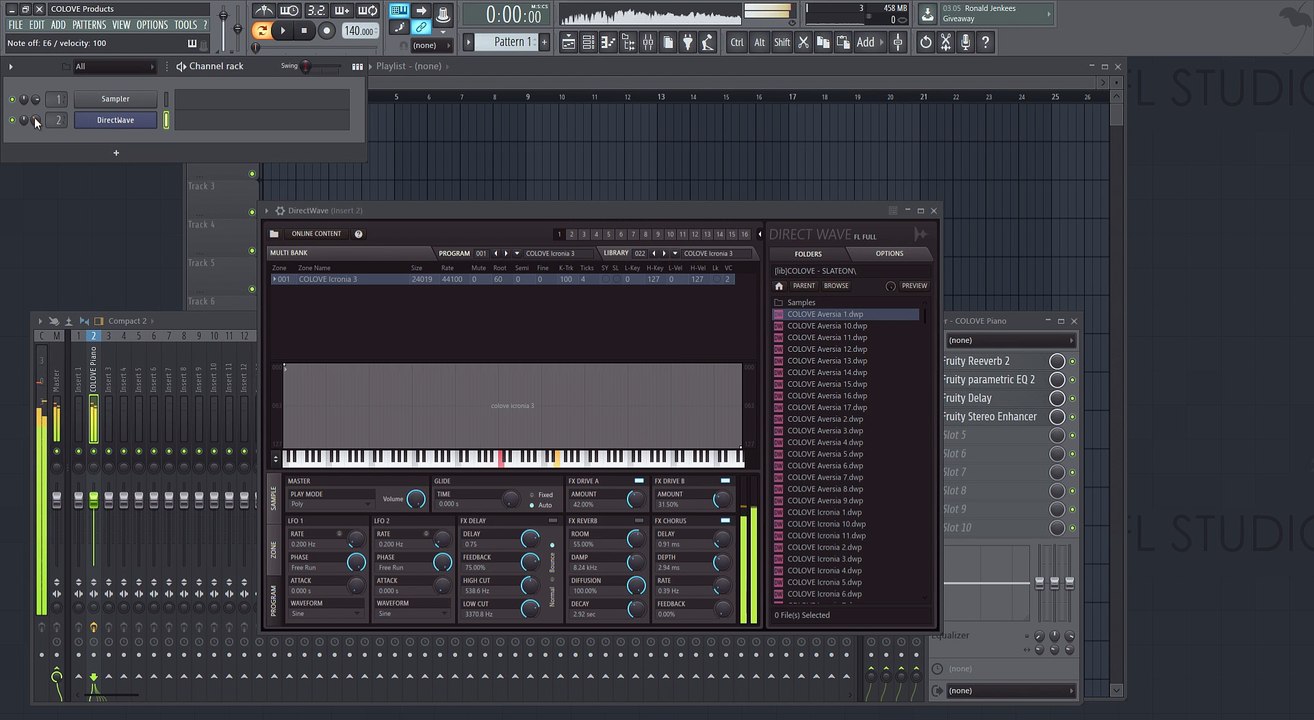
Task: Mute the DirectWave channel green LED
Action: 12,120
